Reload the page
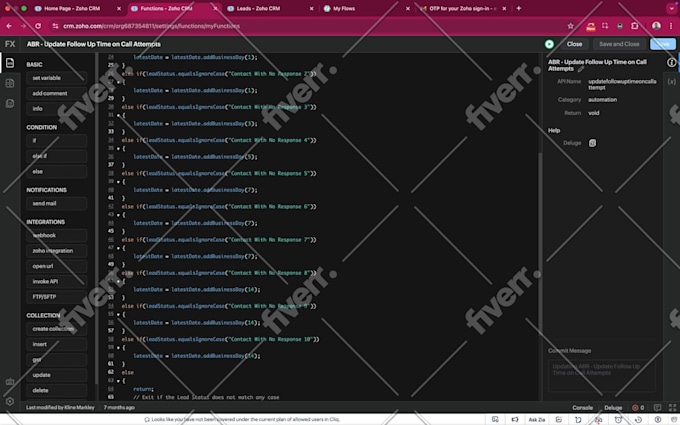The height and width of the screenshot is (425, 680). click(x=38, y=26)
